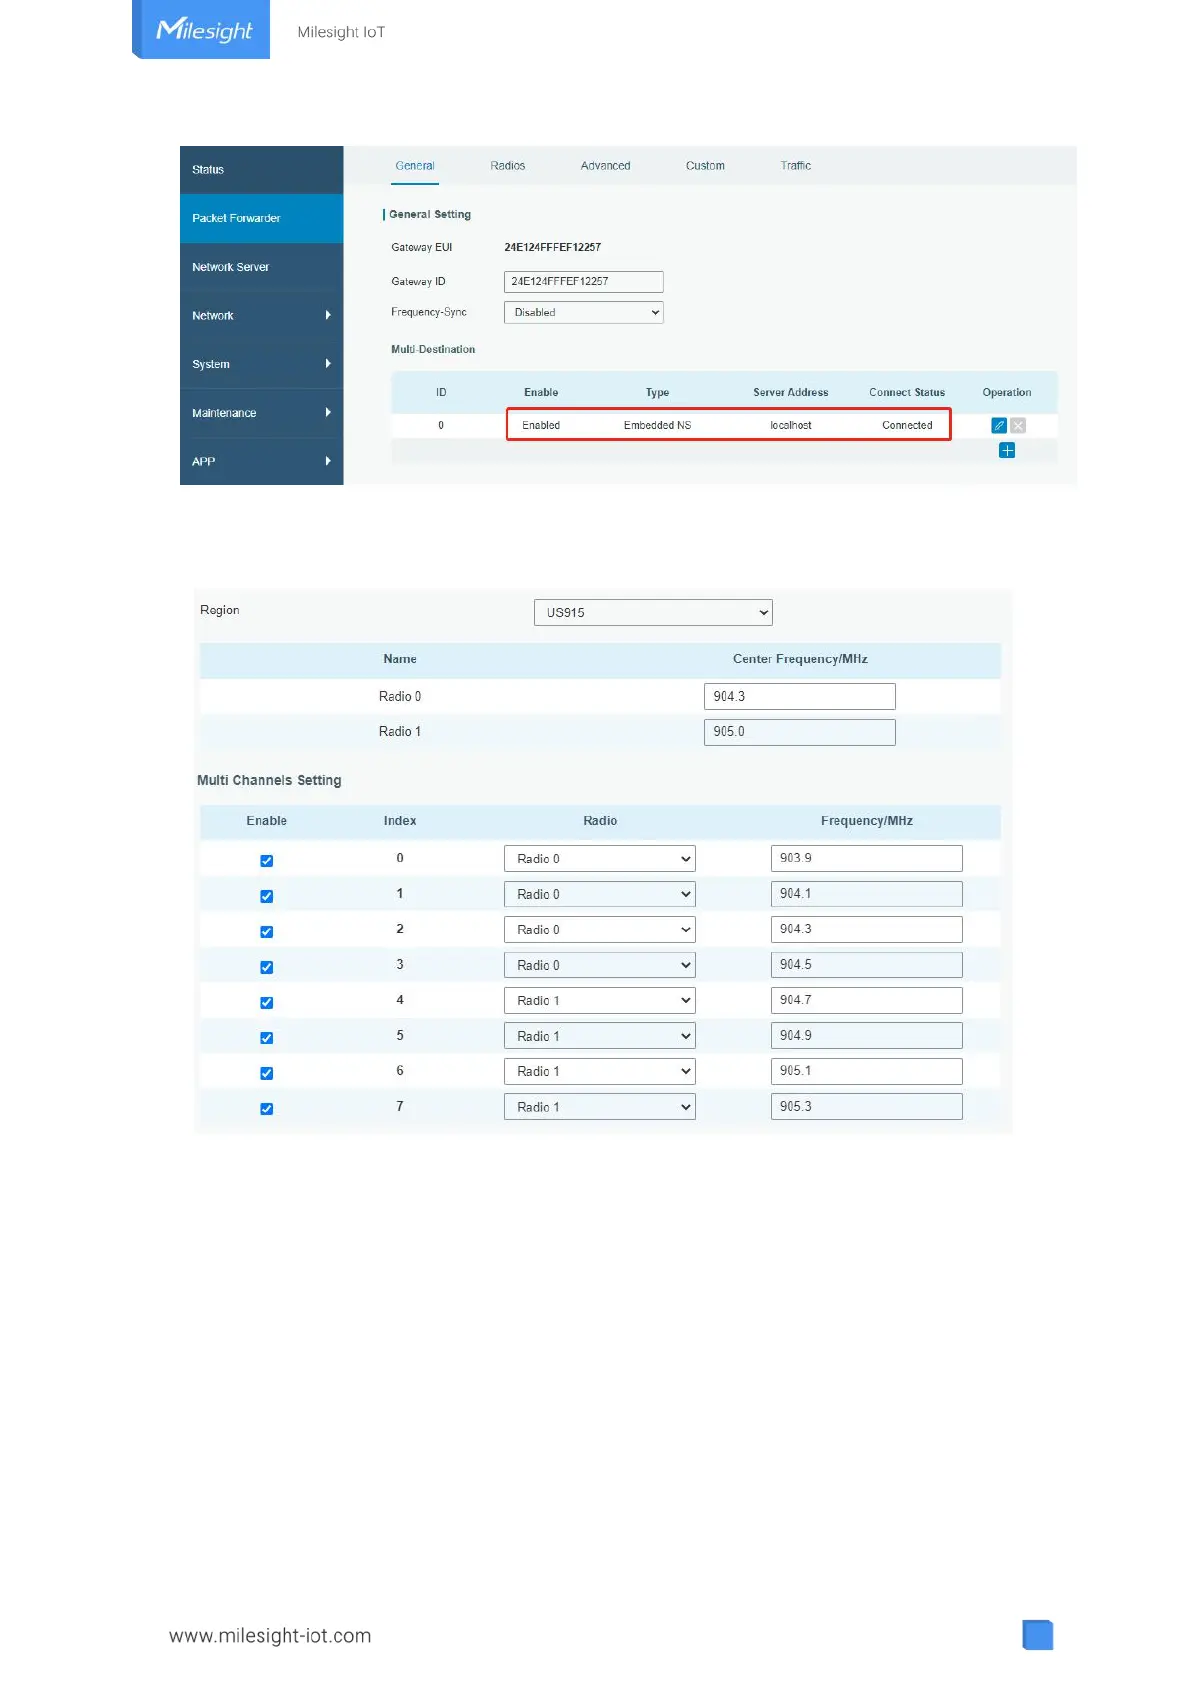Open Status in the sidebar
This screenshot has width=1191, height=1684.
tap(261, 170)
